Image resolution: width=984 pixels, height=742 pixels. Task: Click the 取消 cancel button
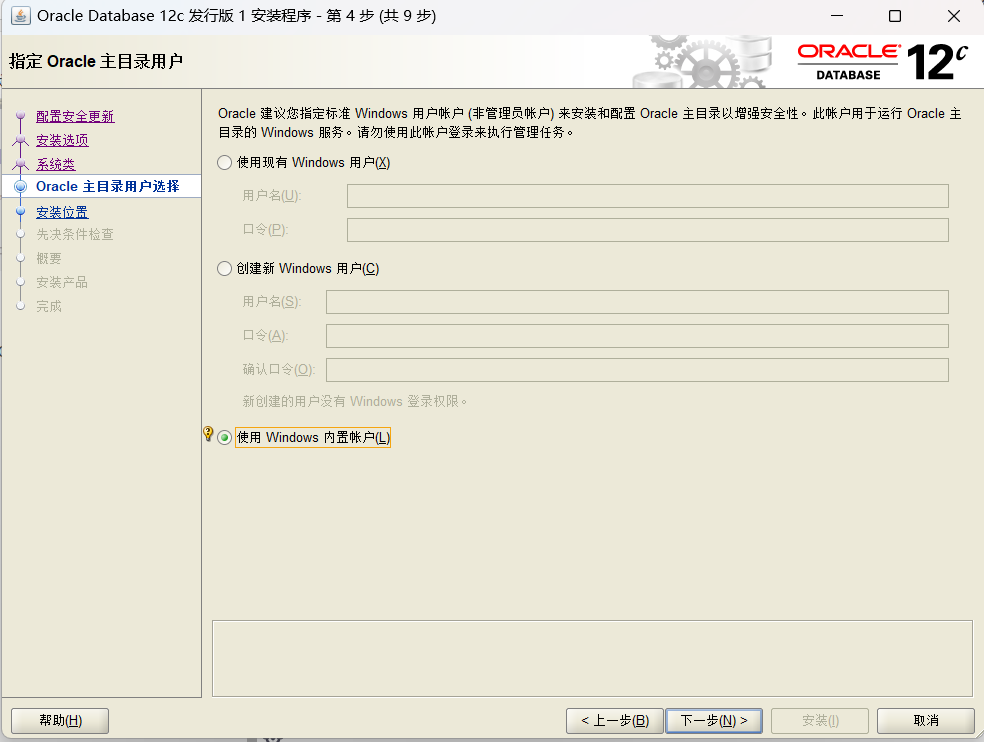(x=926, y=721)
